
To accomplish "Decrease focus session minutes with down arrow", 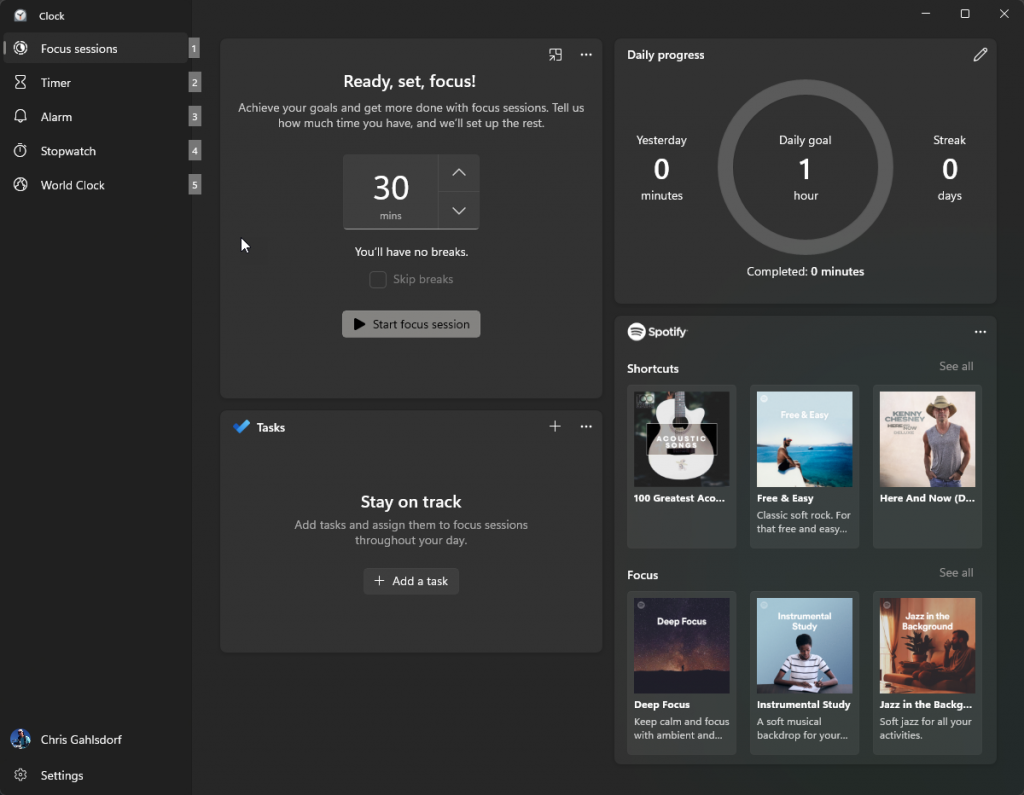I will pyautogui.click(x=458, y=210).
